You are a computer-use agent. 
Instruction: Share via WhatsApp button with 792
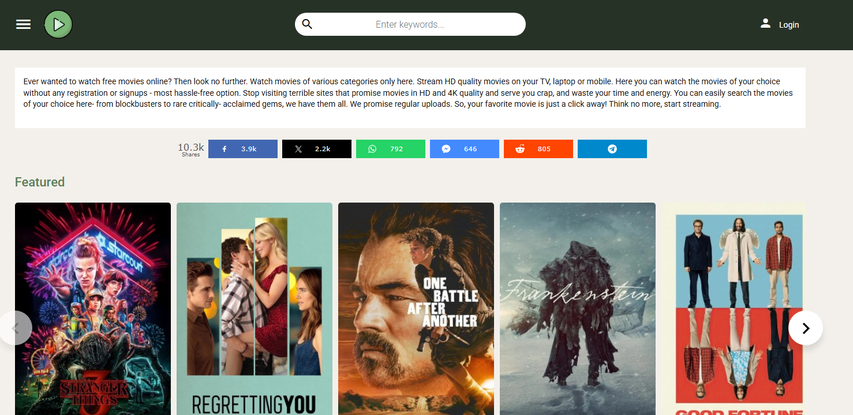pos(391,149)
